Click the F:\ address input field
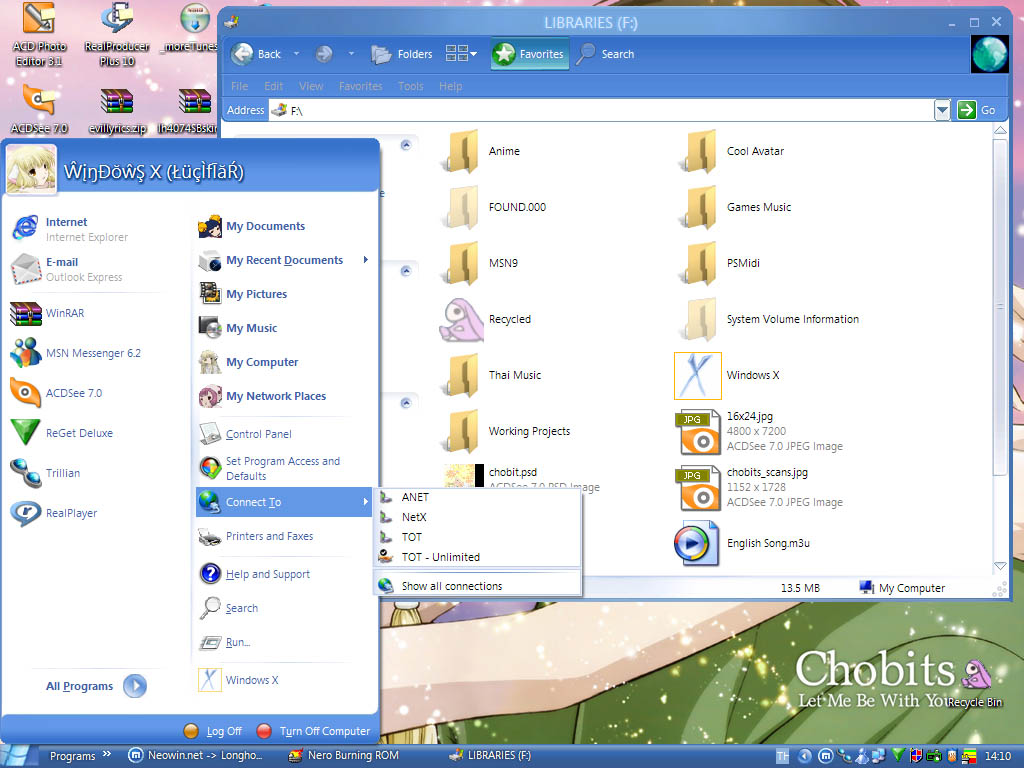Image resolution: width=1024 pixels, height=768 pixels. [600, 110]
